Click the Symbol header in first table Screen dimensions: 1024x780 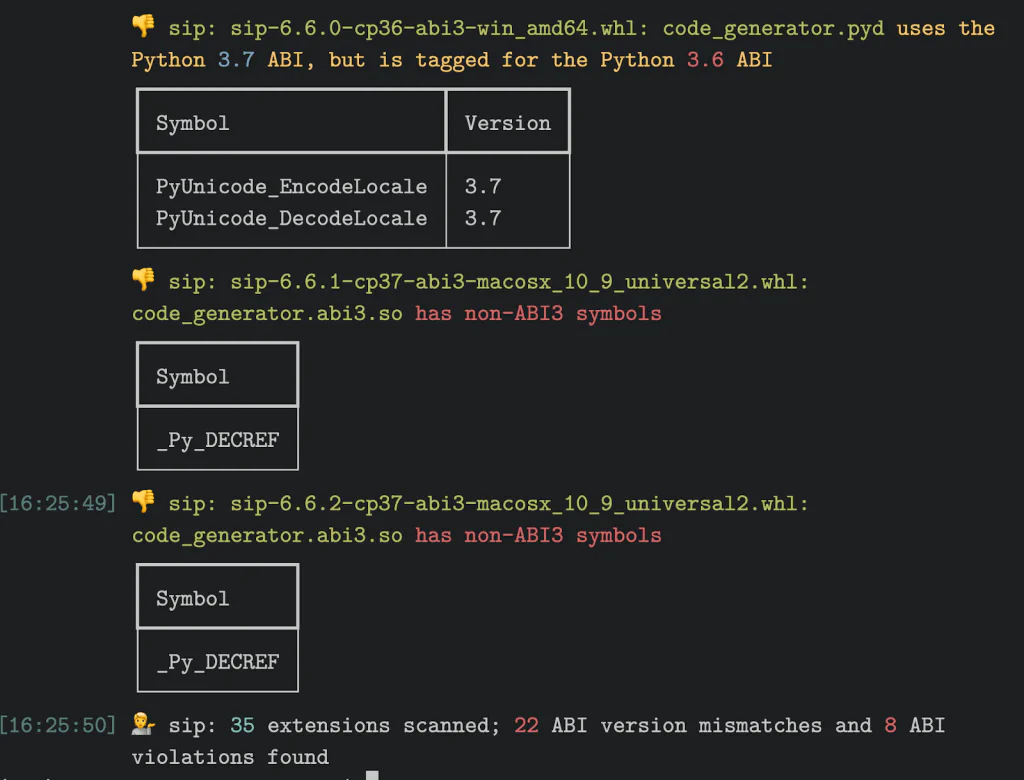click(193, 123)
